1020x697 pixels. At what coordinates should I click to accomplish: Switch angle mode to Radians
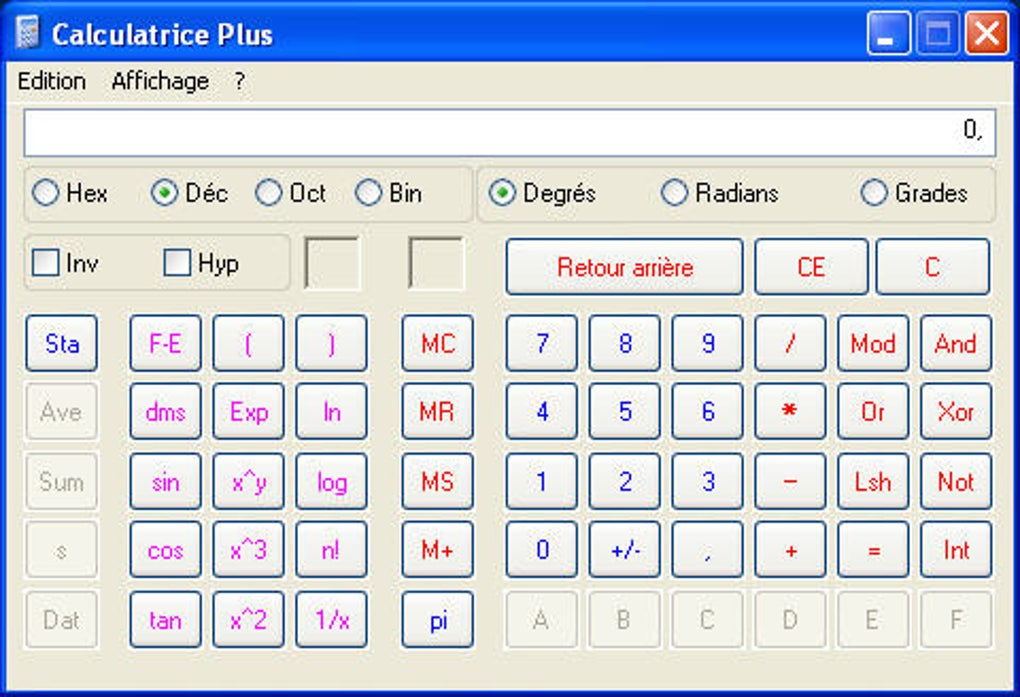tap(676, 193)
